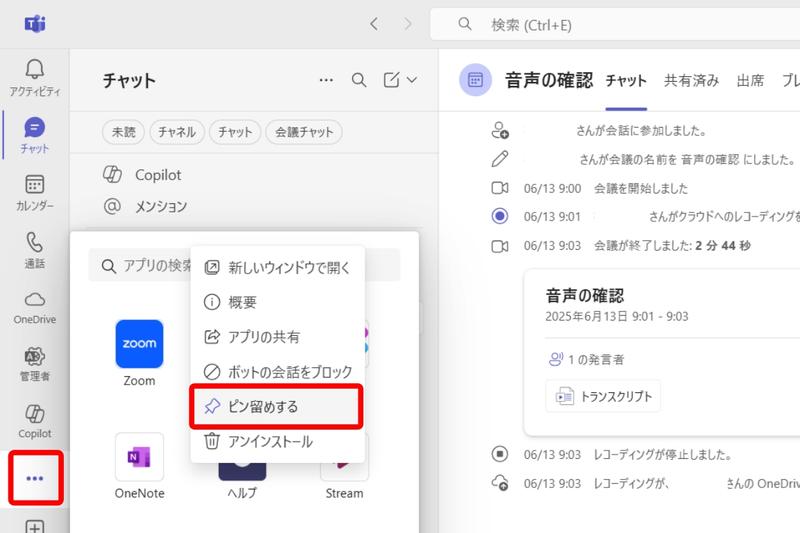800x533 pixels.
Task: Click '会議を開始しました' message at 9:00
Action: click(x=641, y=189)
